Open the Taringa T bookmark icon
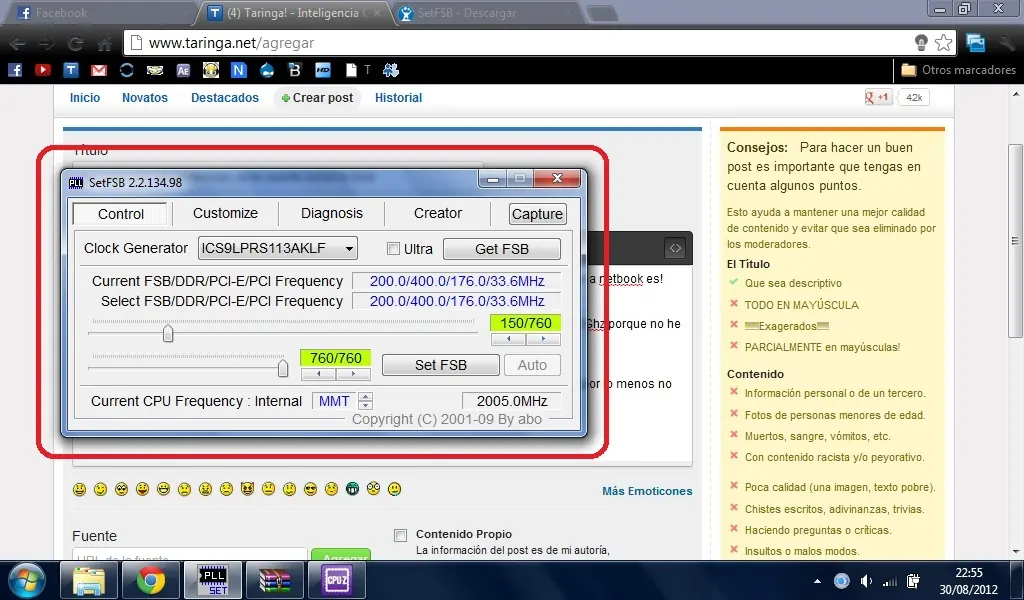Screen dimensions: 1024x600 point(71,70)
